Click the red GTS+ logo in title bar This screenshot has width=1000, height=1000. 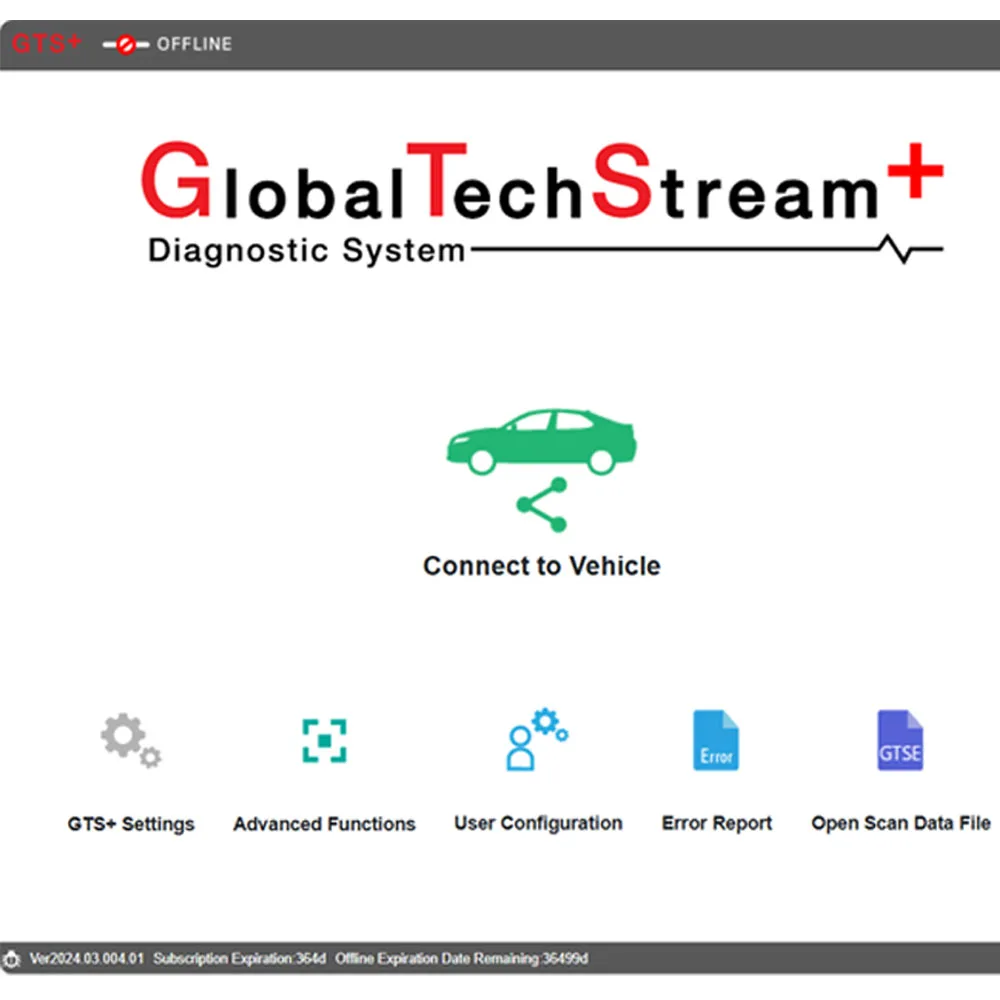(x=47, y=43)
